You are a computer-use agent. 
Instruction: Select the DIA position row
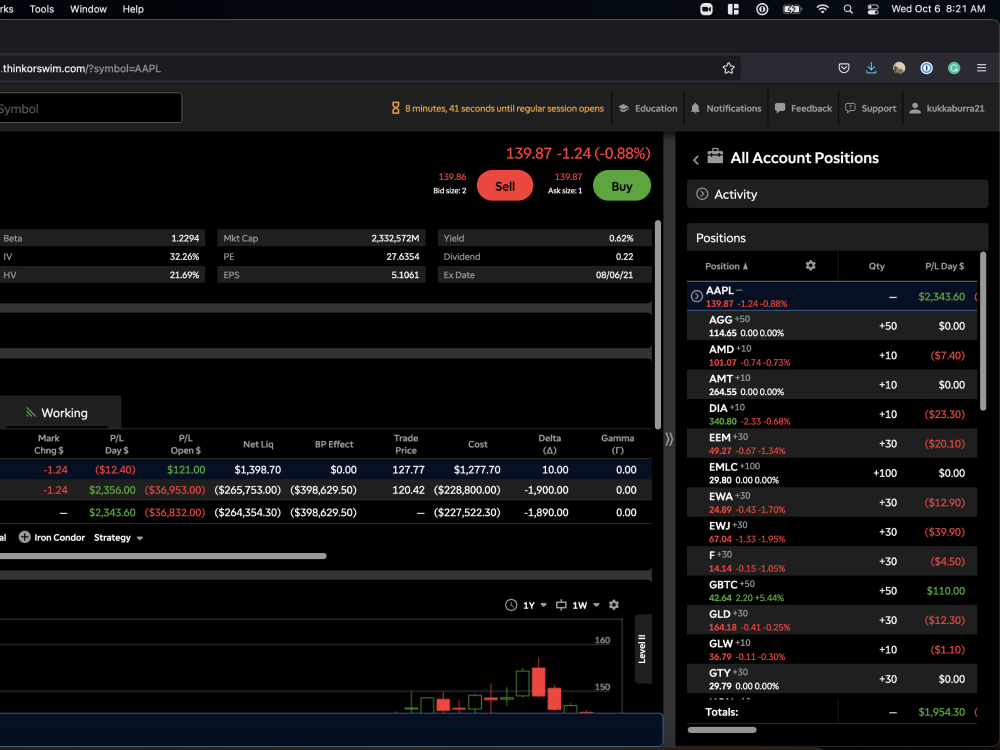coord(832,414)
